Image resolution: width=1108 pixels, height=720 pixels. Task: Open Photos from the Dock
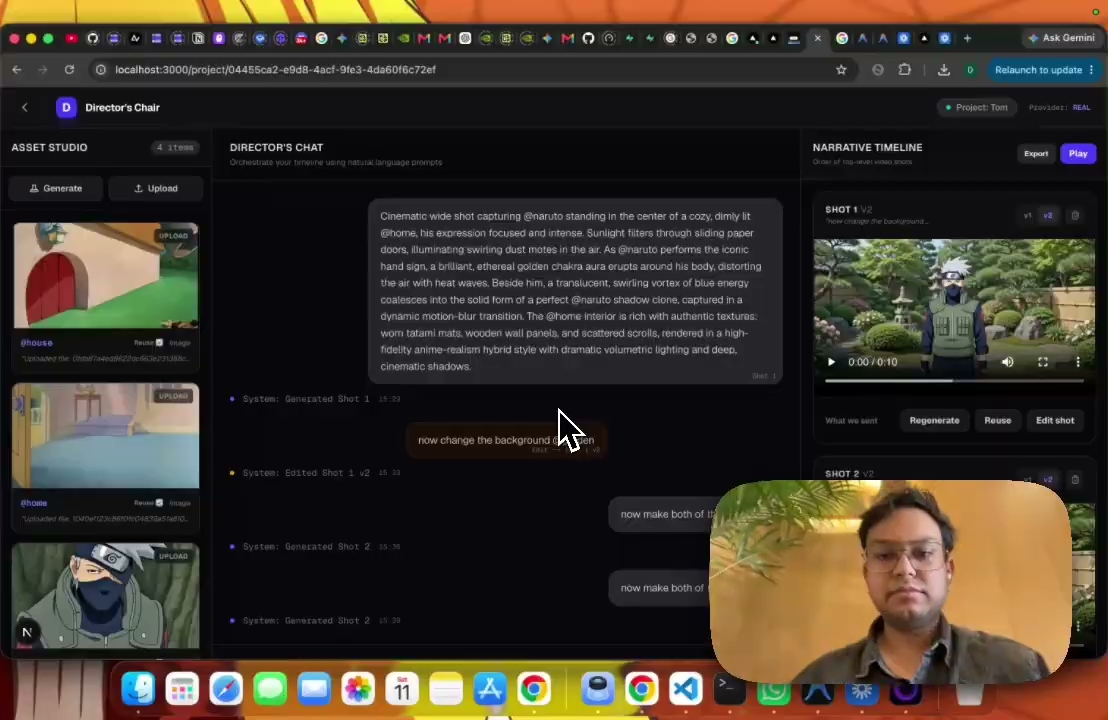[358, 688]
